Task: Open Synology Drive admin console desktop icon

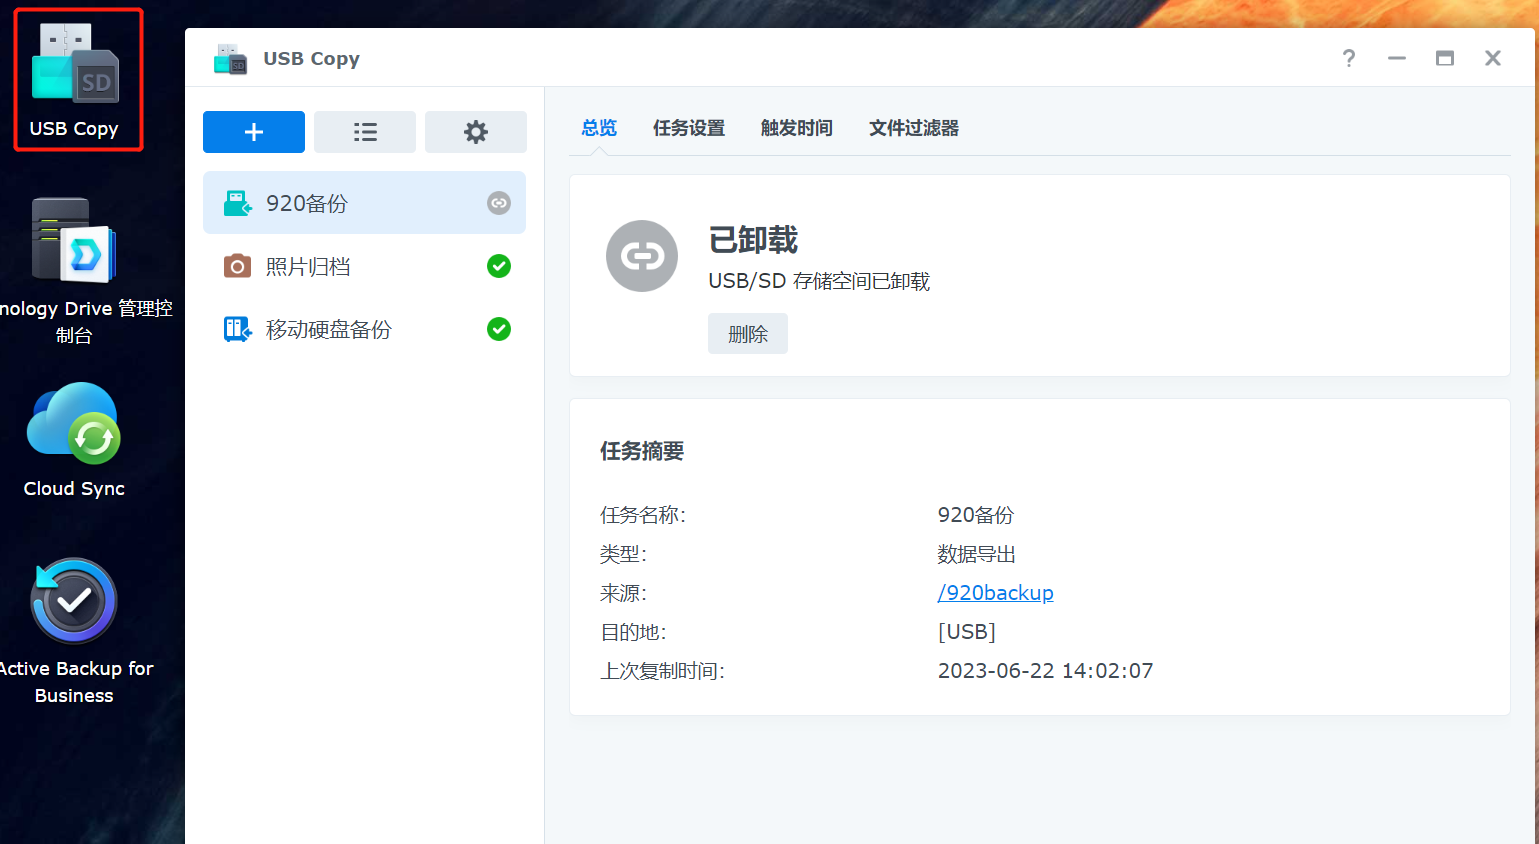Action: [x=74, y=271]
